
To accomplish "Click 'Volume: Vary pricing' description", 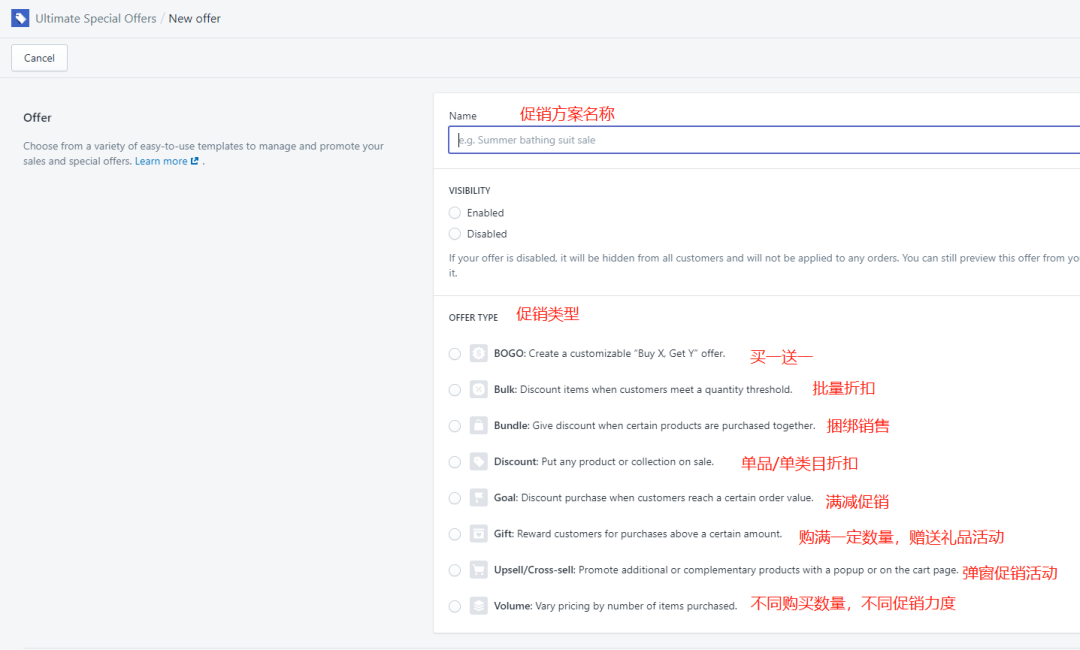I will tap(616, 606).
